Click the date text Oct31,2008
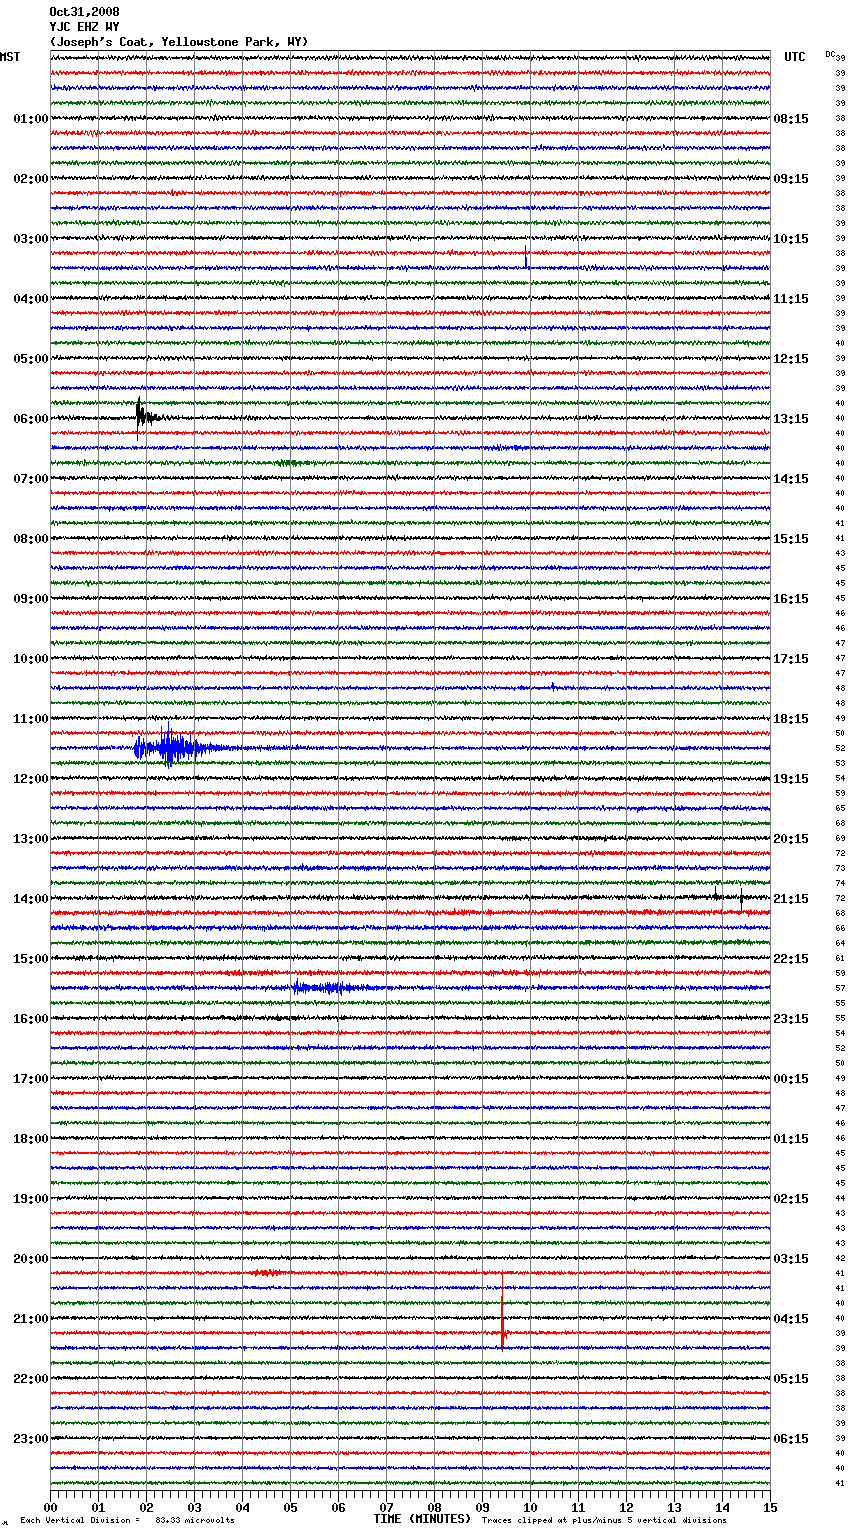The width and height of the screenshot is (850, 1534). 84,12
